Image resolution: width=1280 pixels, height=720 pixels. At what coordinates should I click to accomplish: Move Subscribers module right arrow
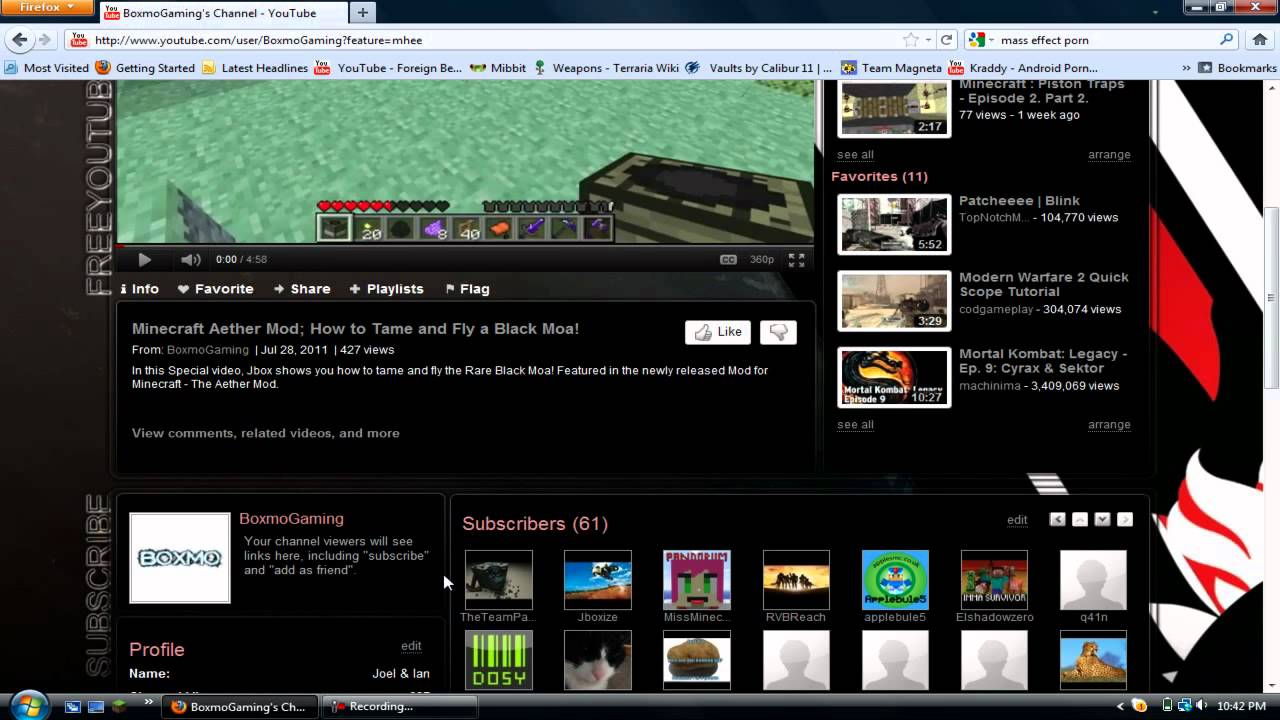click(x=1125, y=519)
